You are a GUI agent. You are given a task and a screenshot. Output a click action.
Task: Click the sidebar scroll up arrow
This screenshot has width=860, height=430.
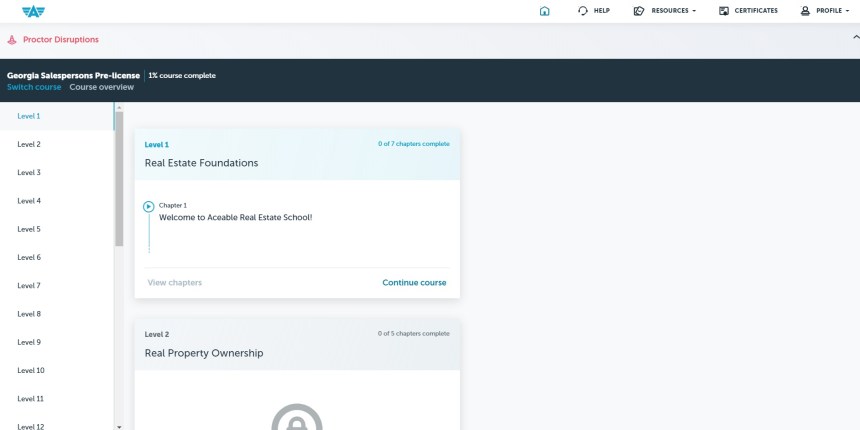[x=119, y=107]
